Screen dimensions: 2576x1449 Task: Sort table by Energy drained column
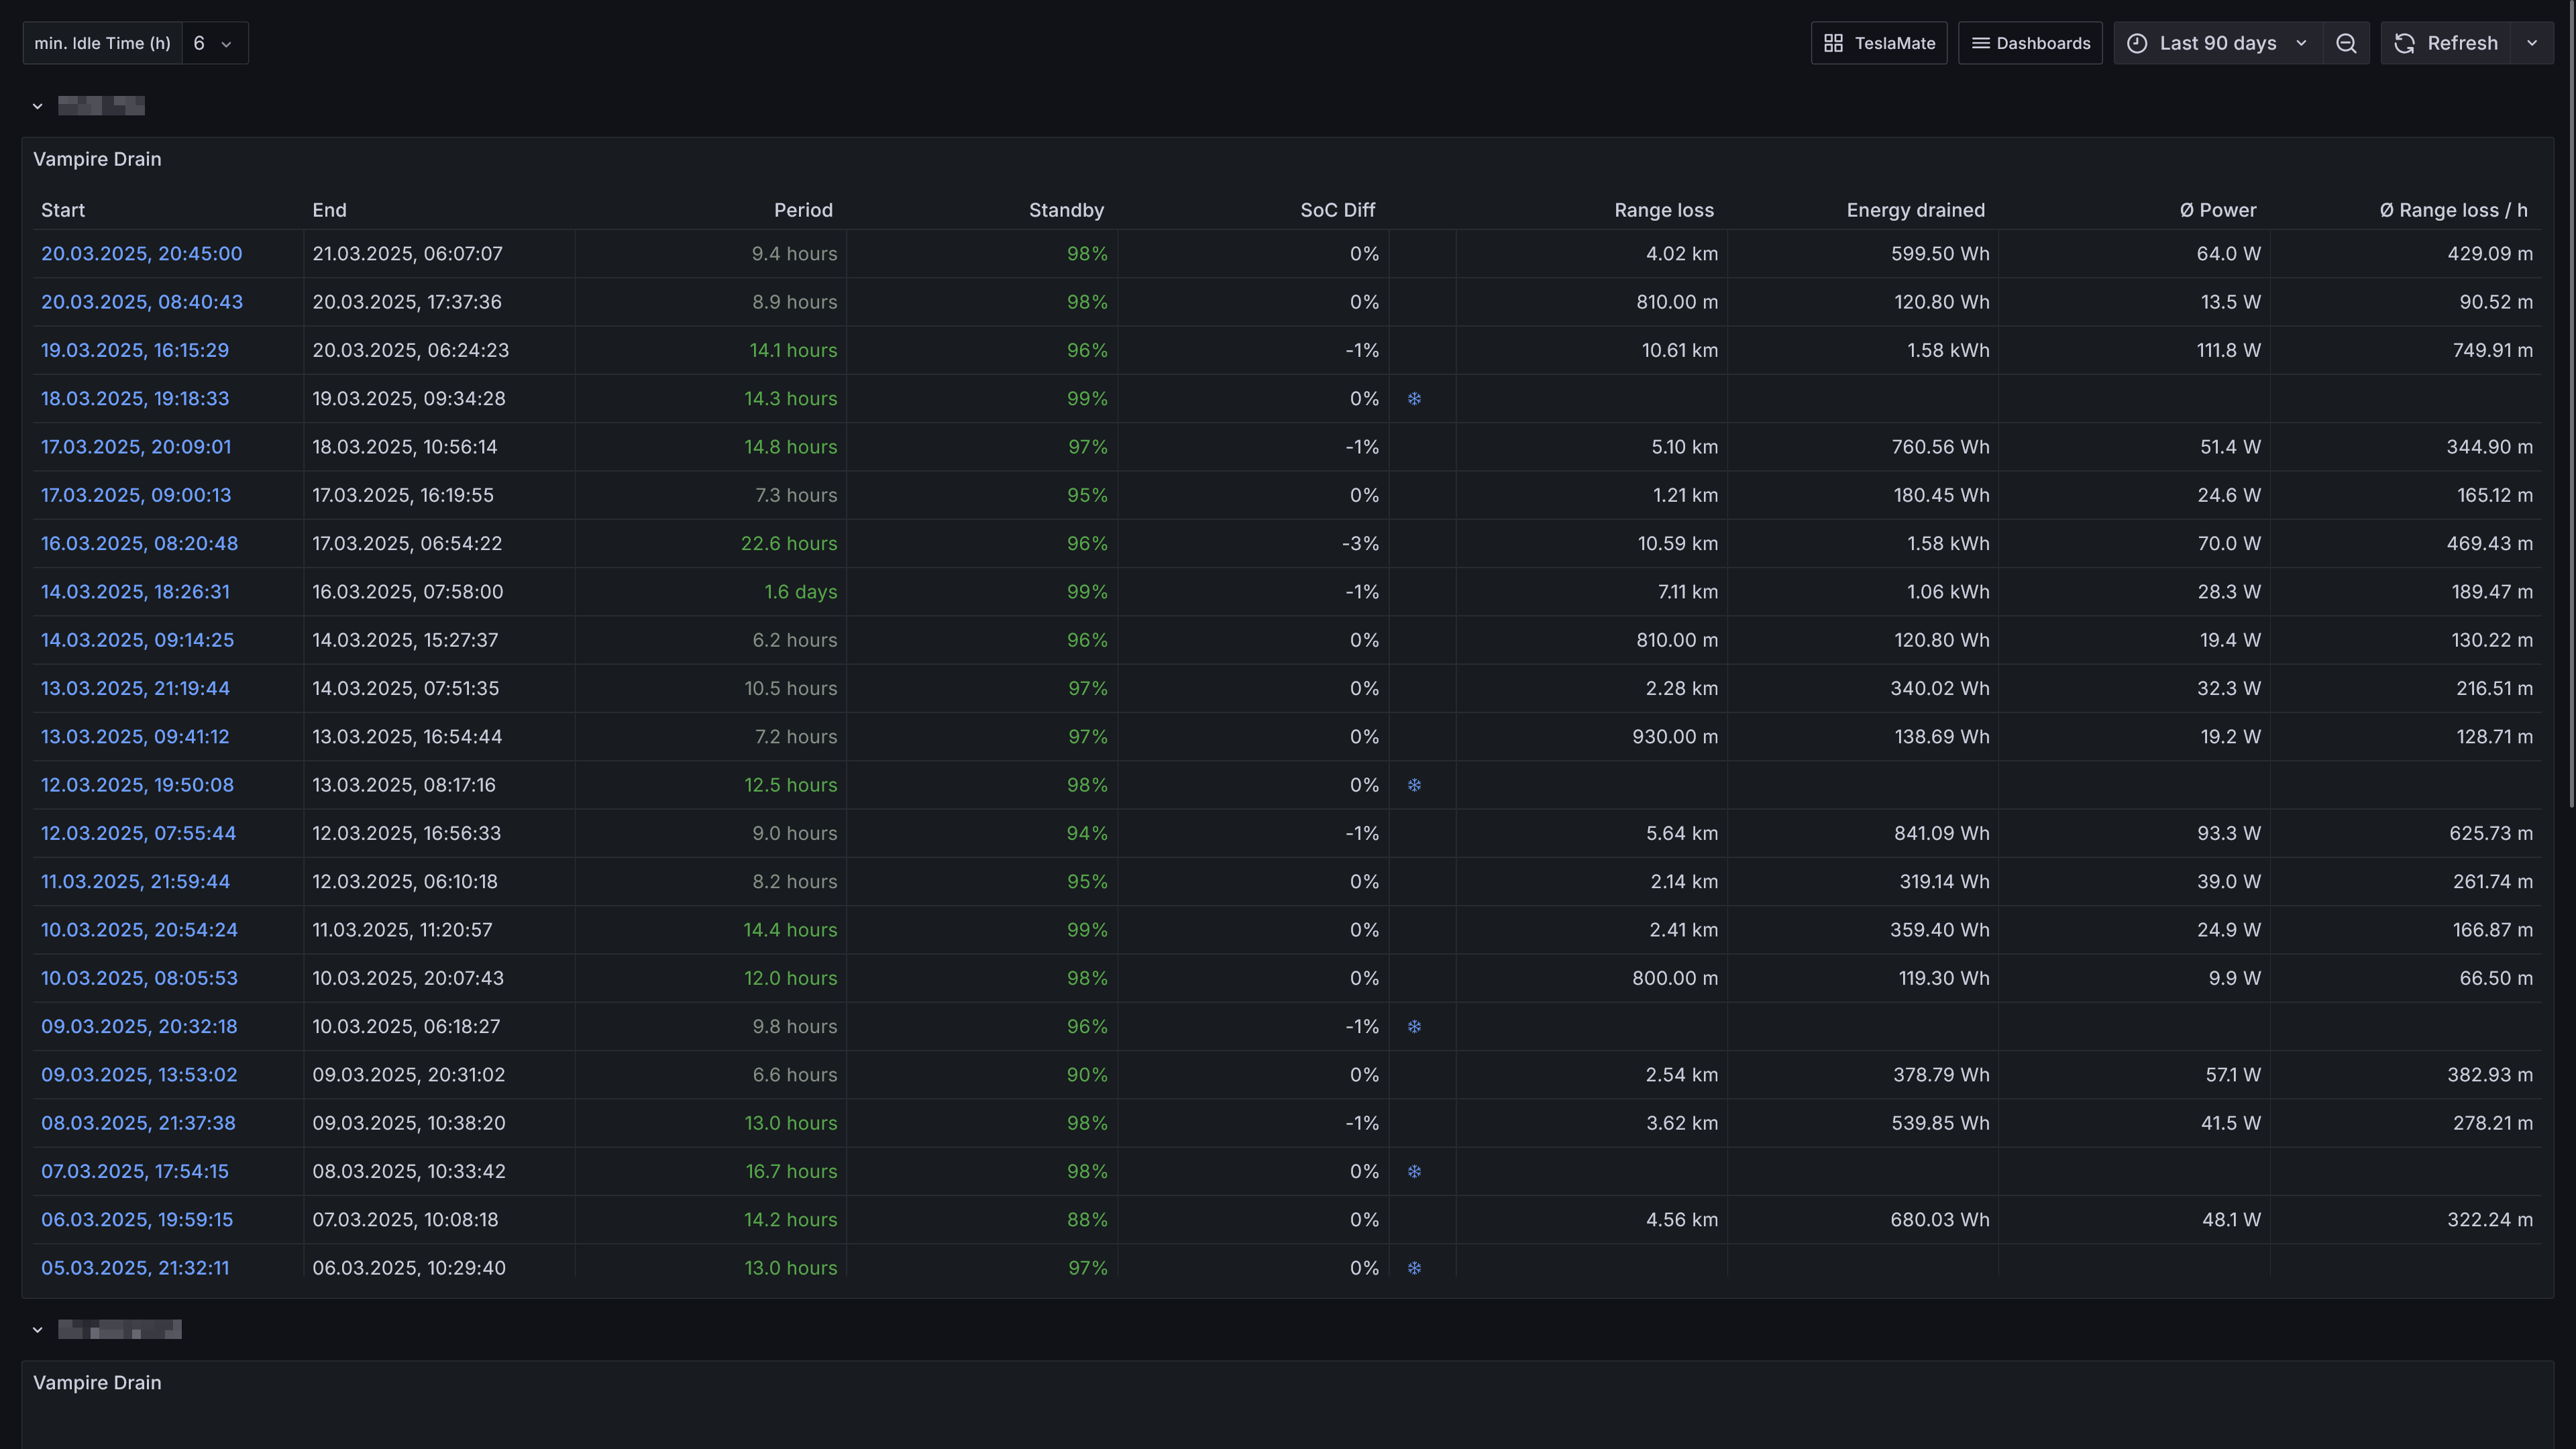pos(1915,210)
